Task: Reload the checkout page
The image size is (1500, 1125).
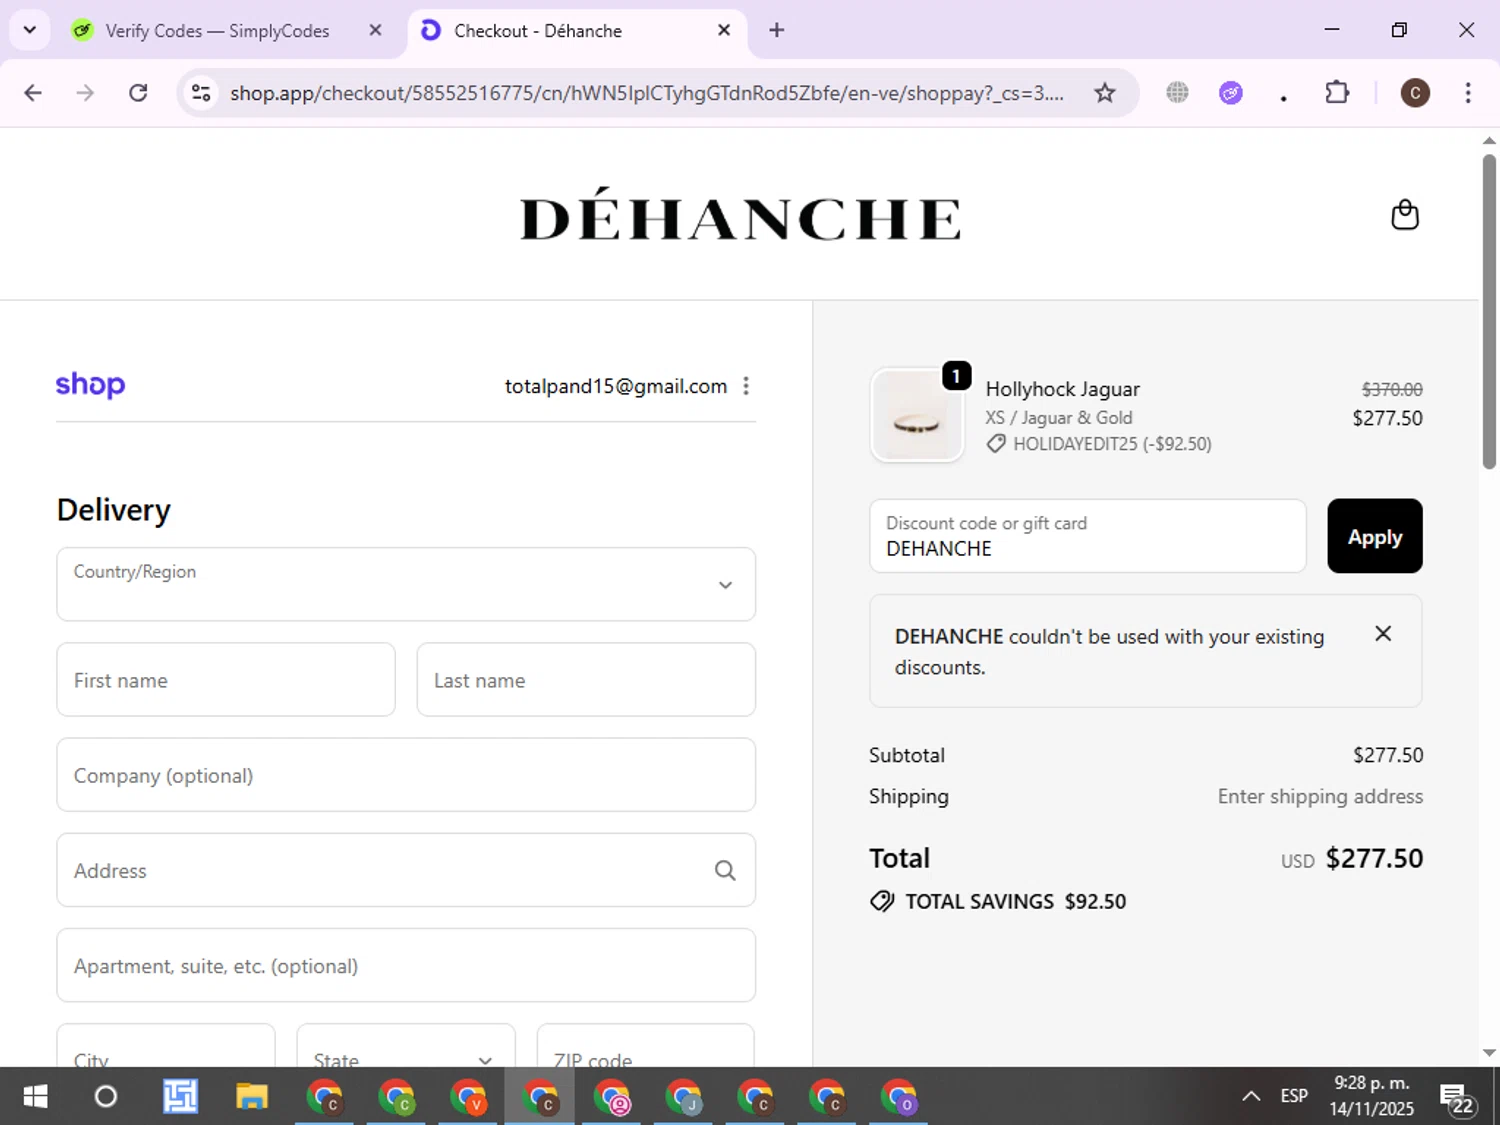Action: click(138, 93)
